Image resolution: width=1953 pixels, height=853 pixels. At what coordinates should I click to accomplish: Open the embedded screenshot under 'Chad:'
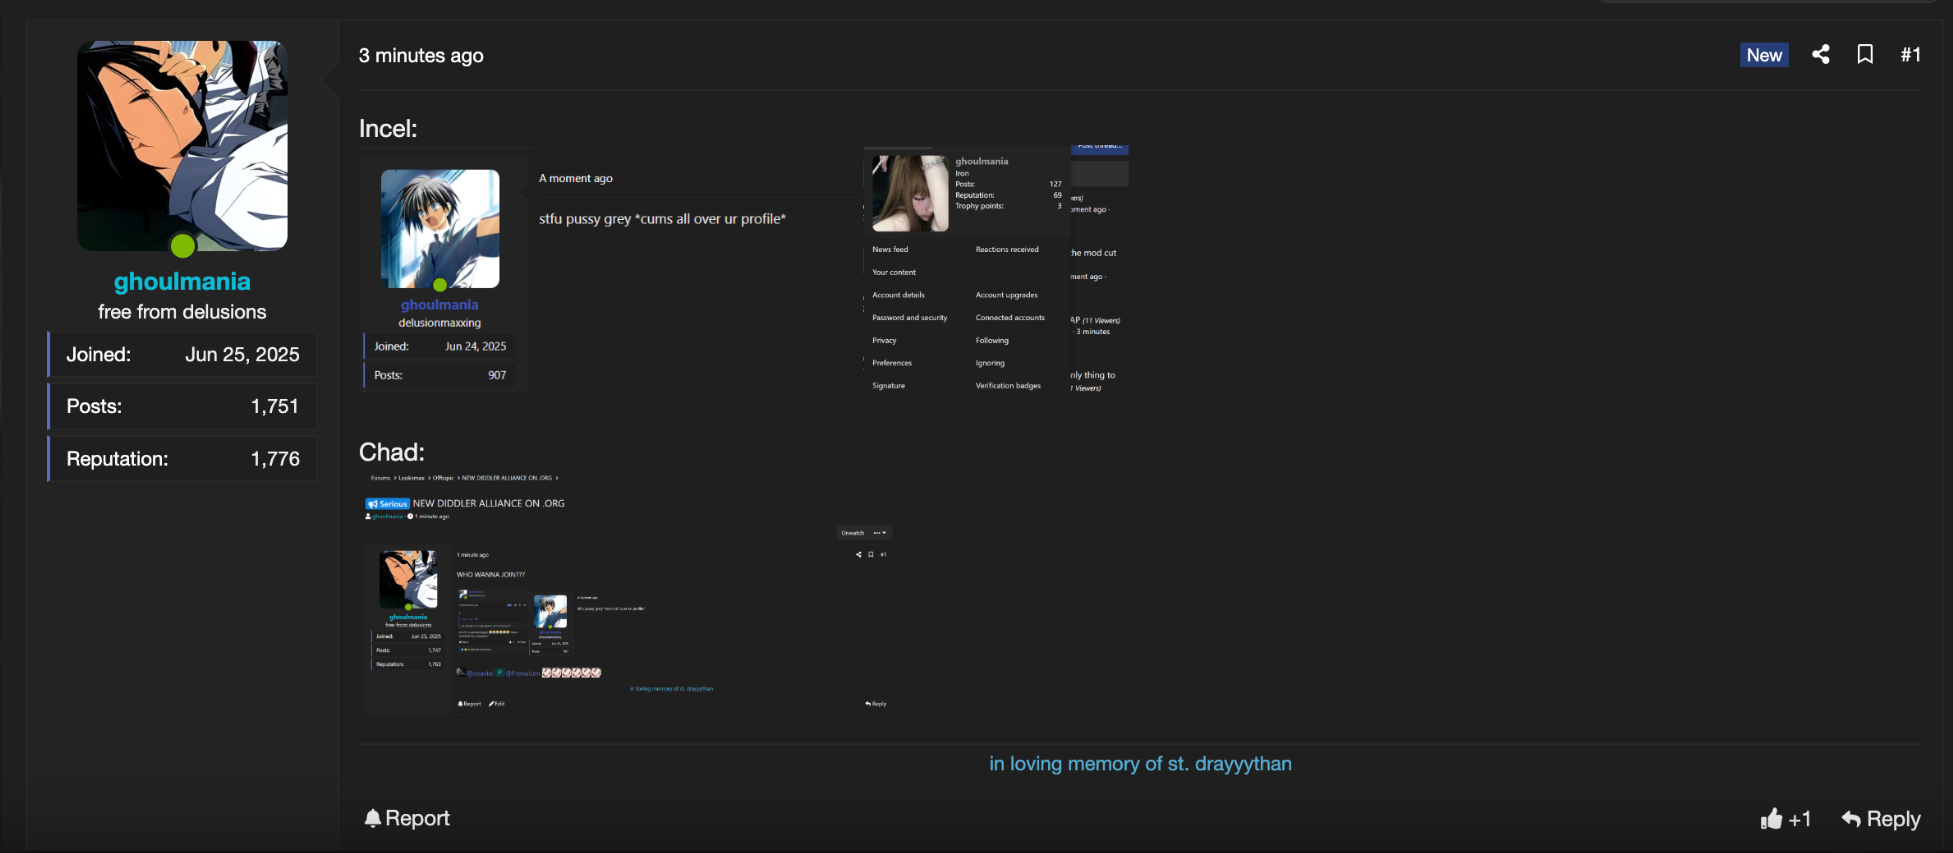point(628,593)
